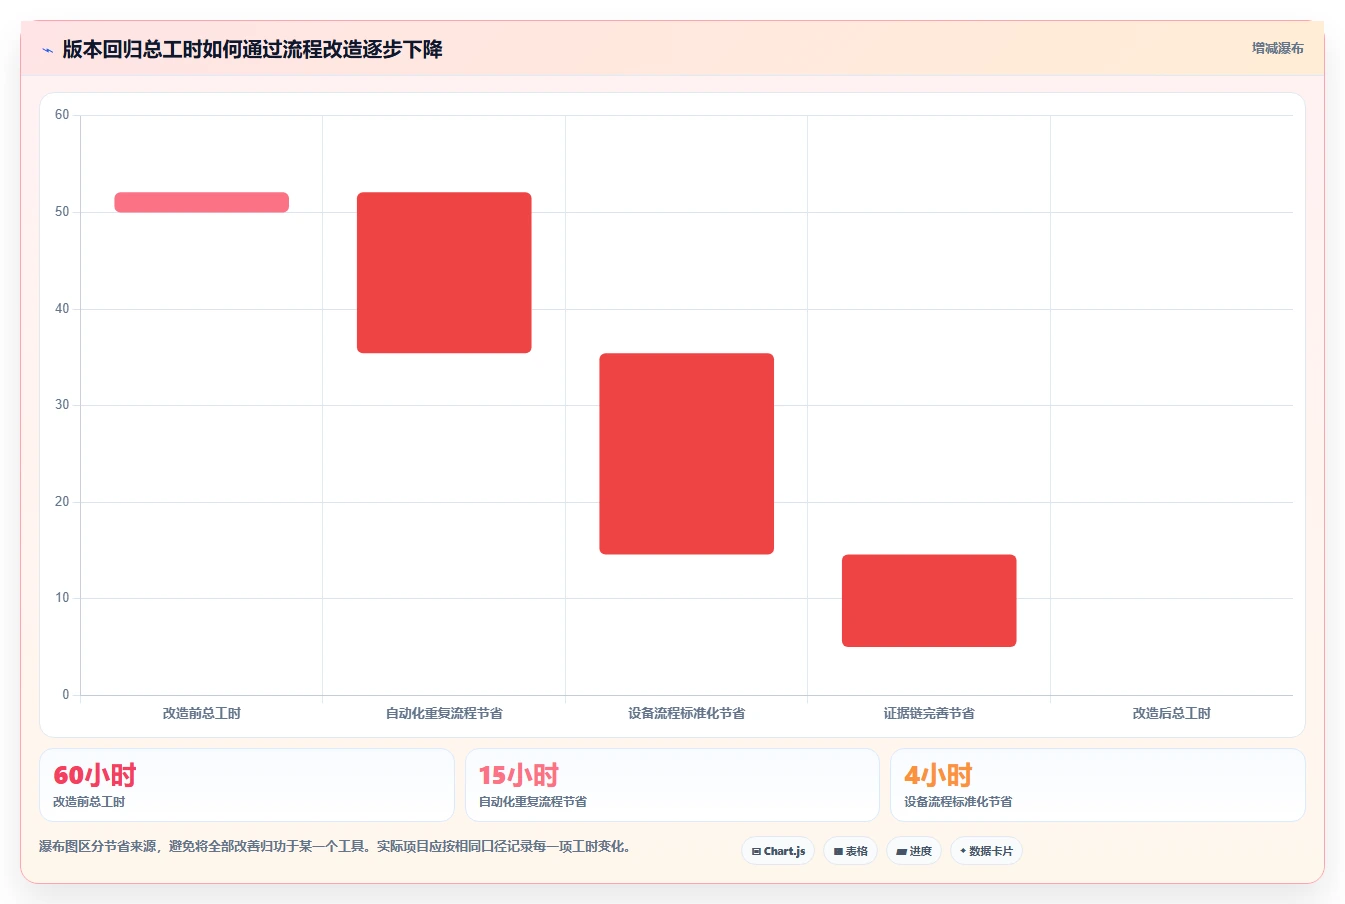Click the red 证据链完善节省 bar
Viewport: 1345px width, 904px height.
point(929,600)
